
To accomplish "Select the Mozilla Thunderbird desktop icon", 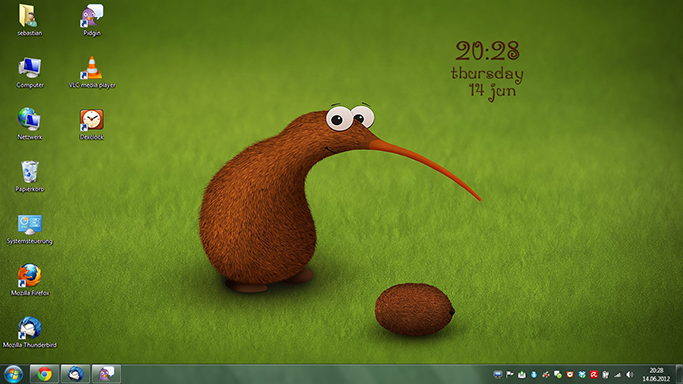I will pyautogui.click(x=30, y=332).
